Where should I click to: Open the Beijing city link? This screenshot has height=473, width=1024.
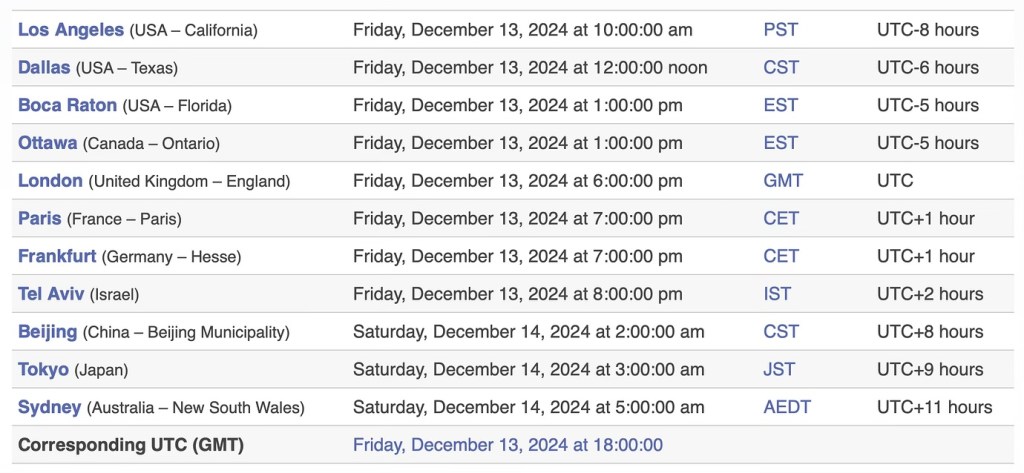48,331
